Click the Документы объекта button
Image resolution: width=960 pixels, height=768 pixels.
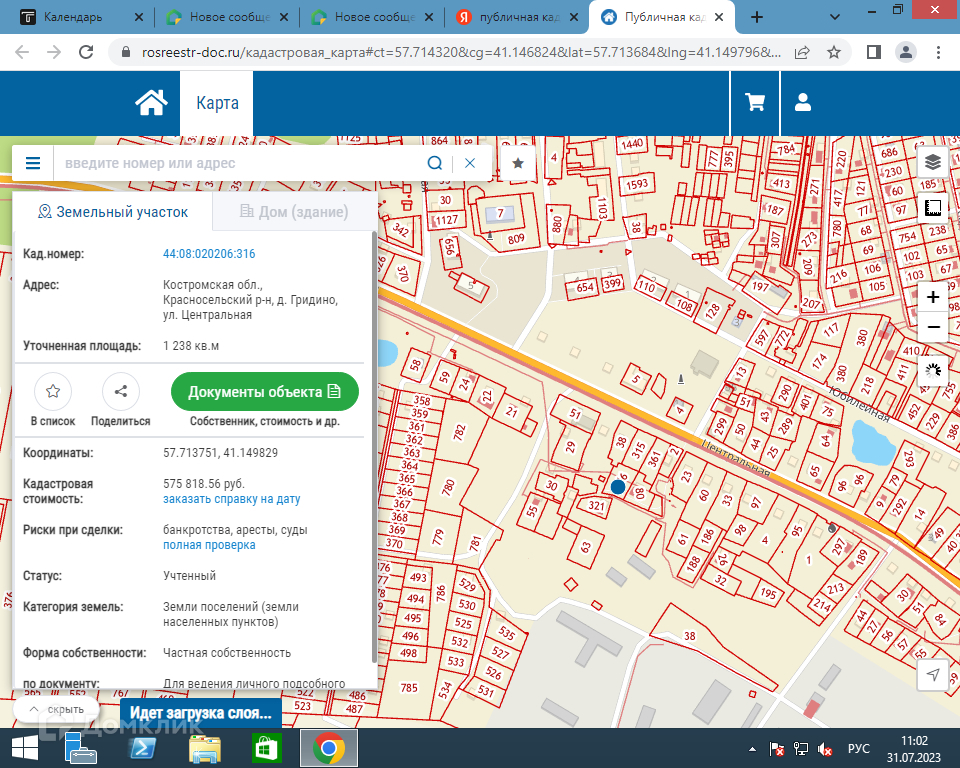[x=264, y=391]
